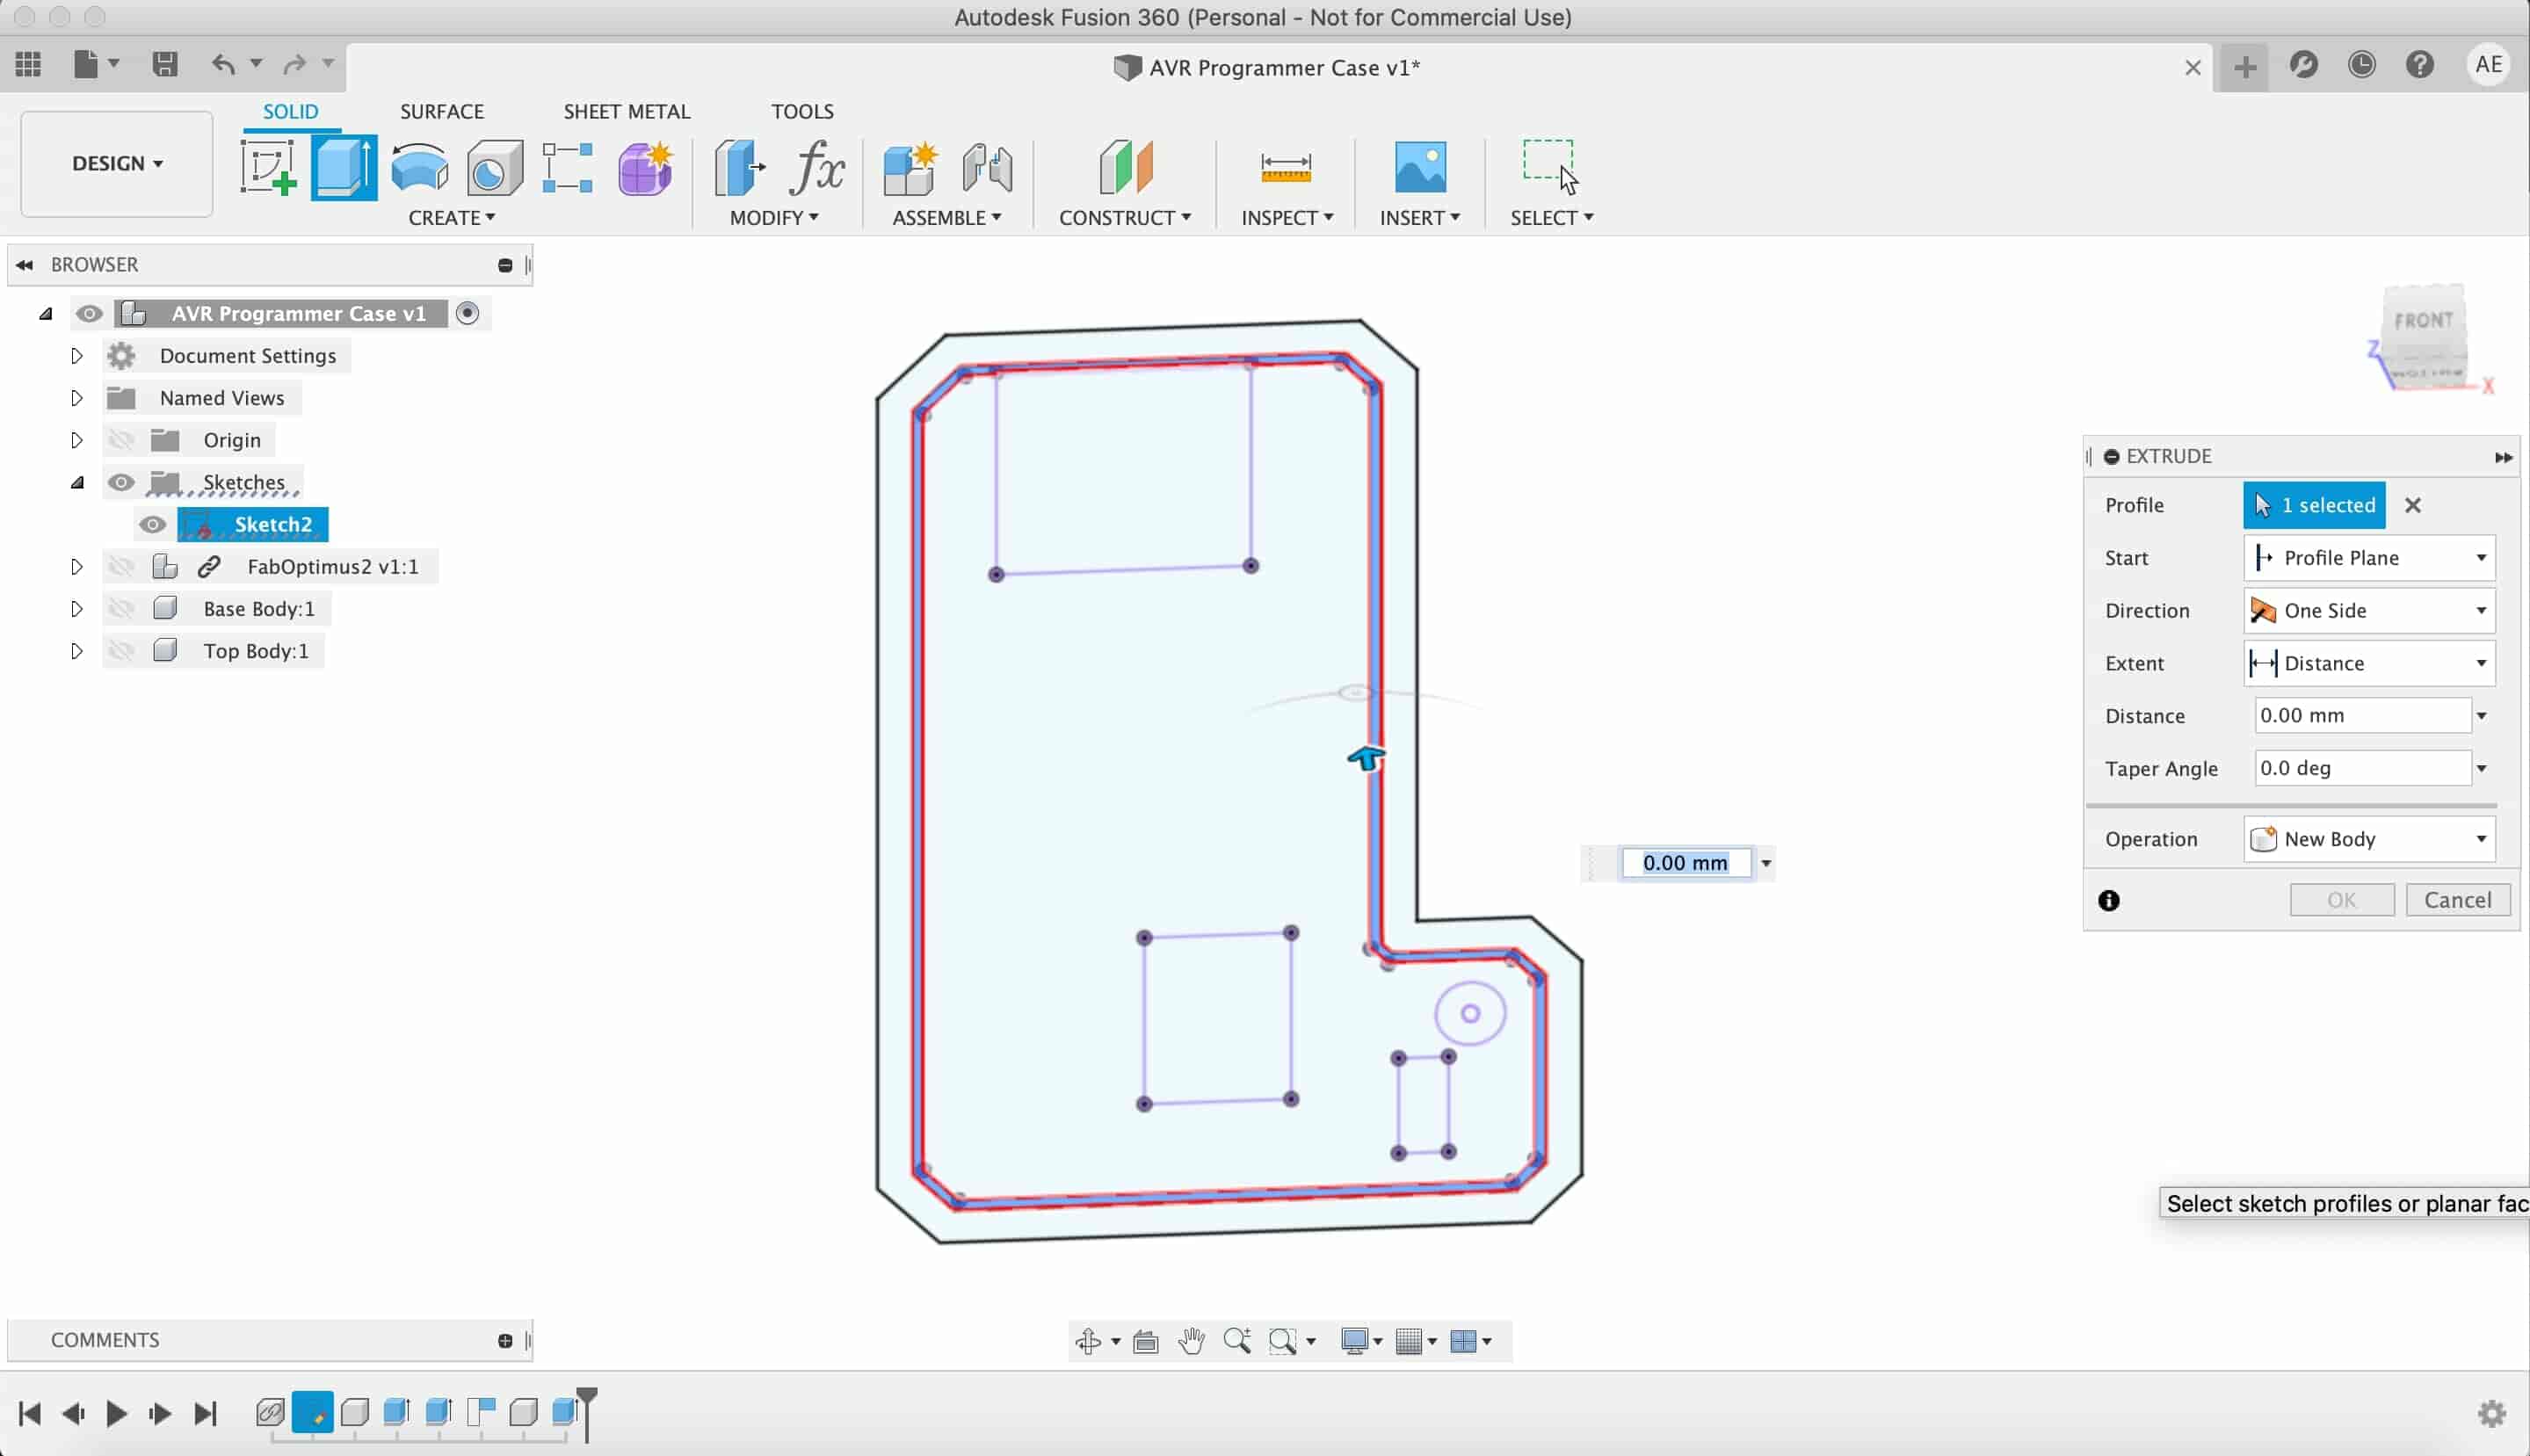Open the Help question mark
This screenshot has height=1456, width=2530.
pos(2420,65)
